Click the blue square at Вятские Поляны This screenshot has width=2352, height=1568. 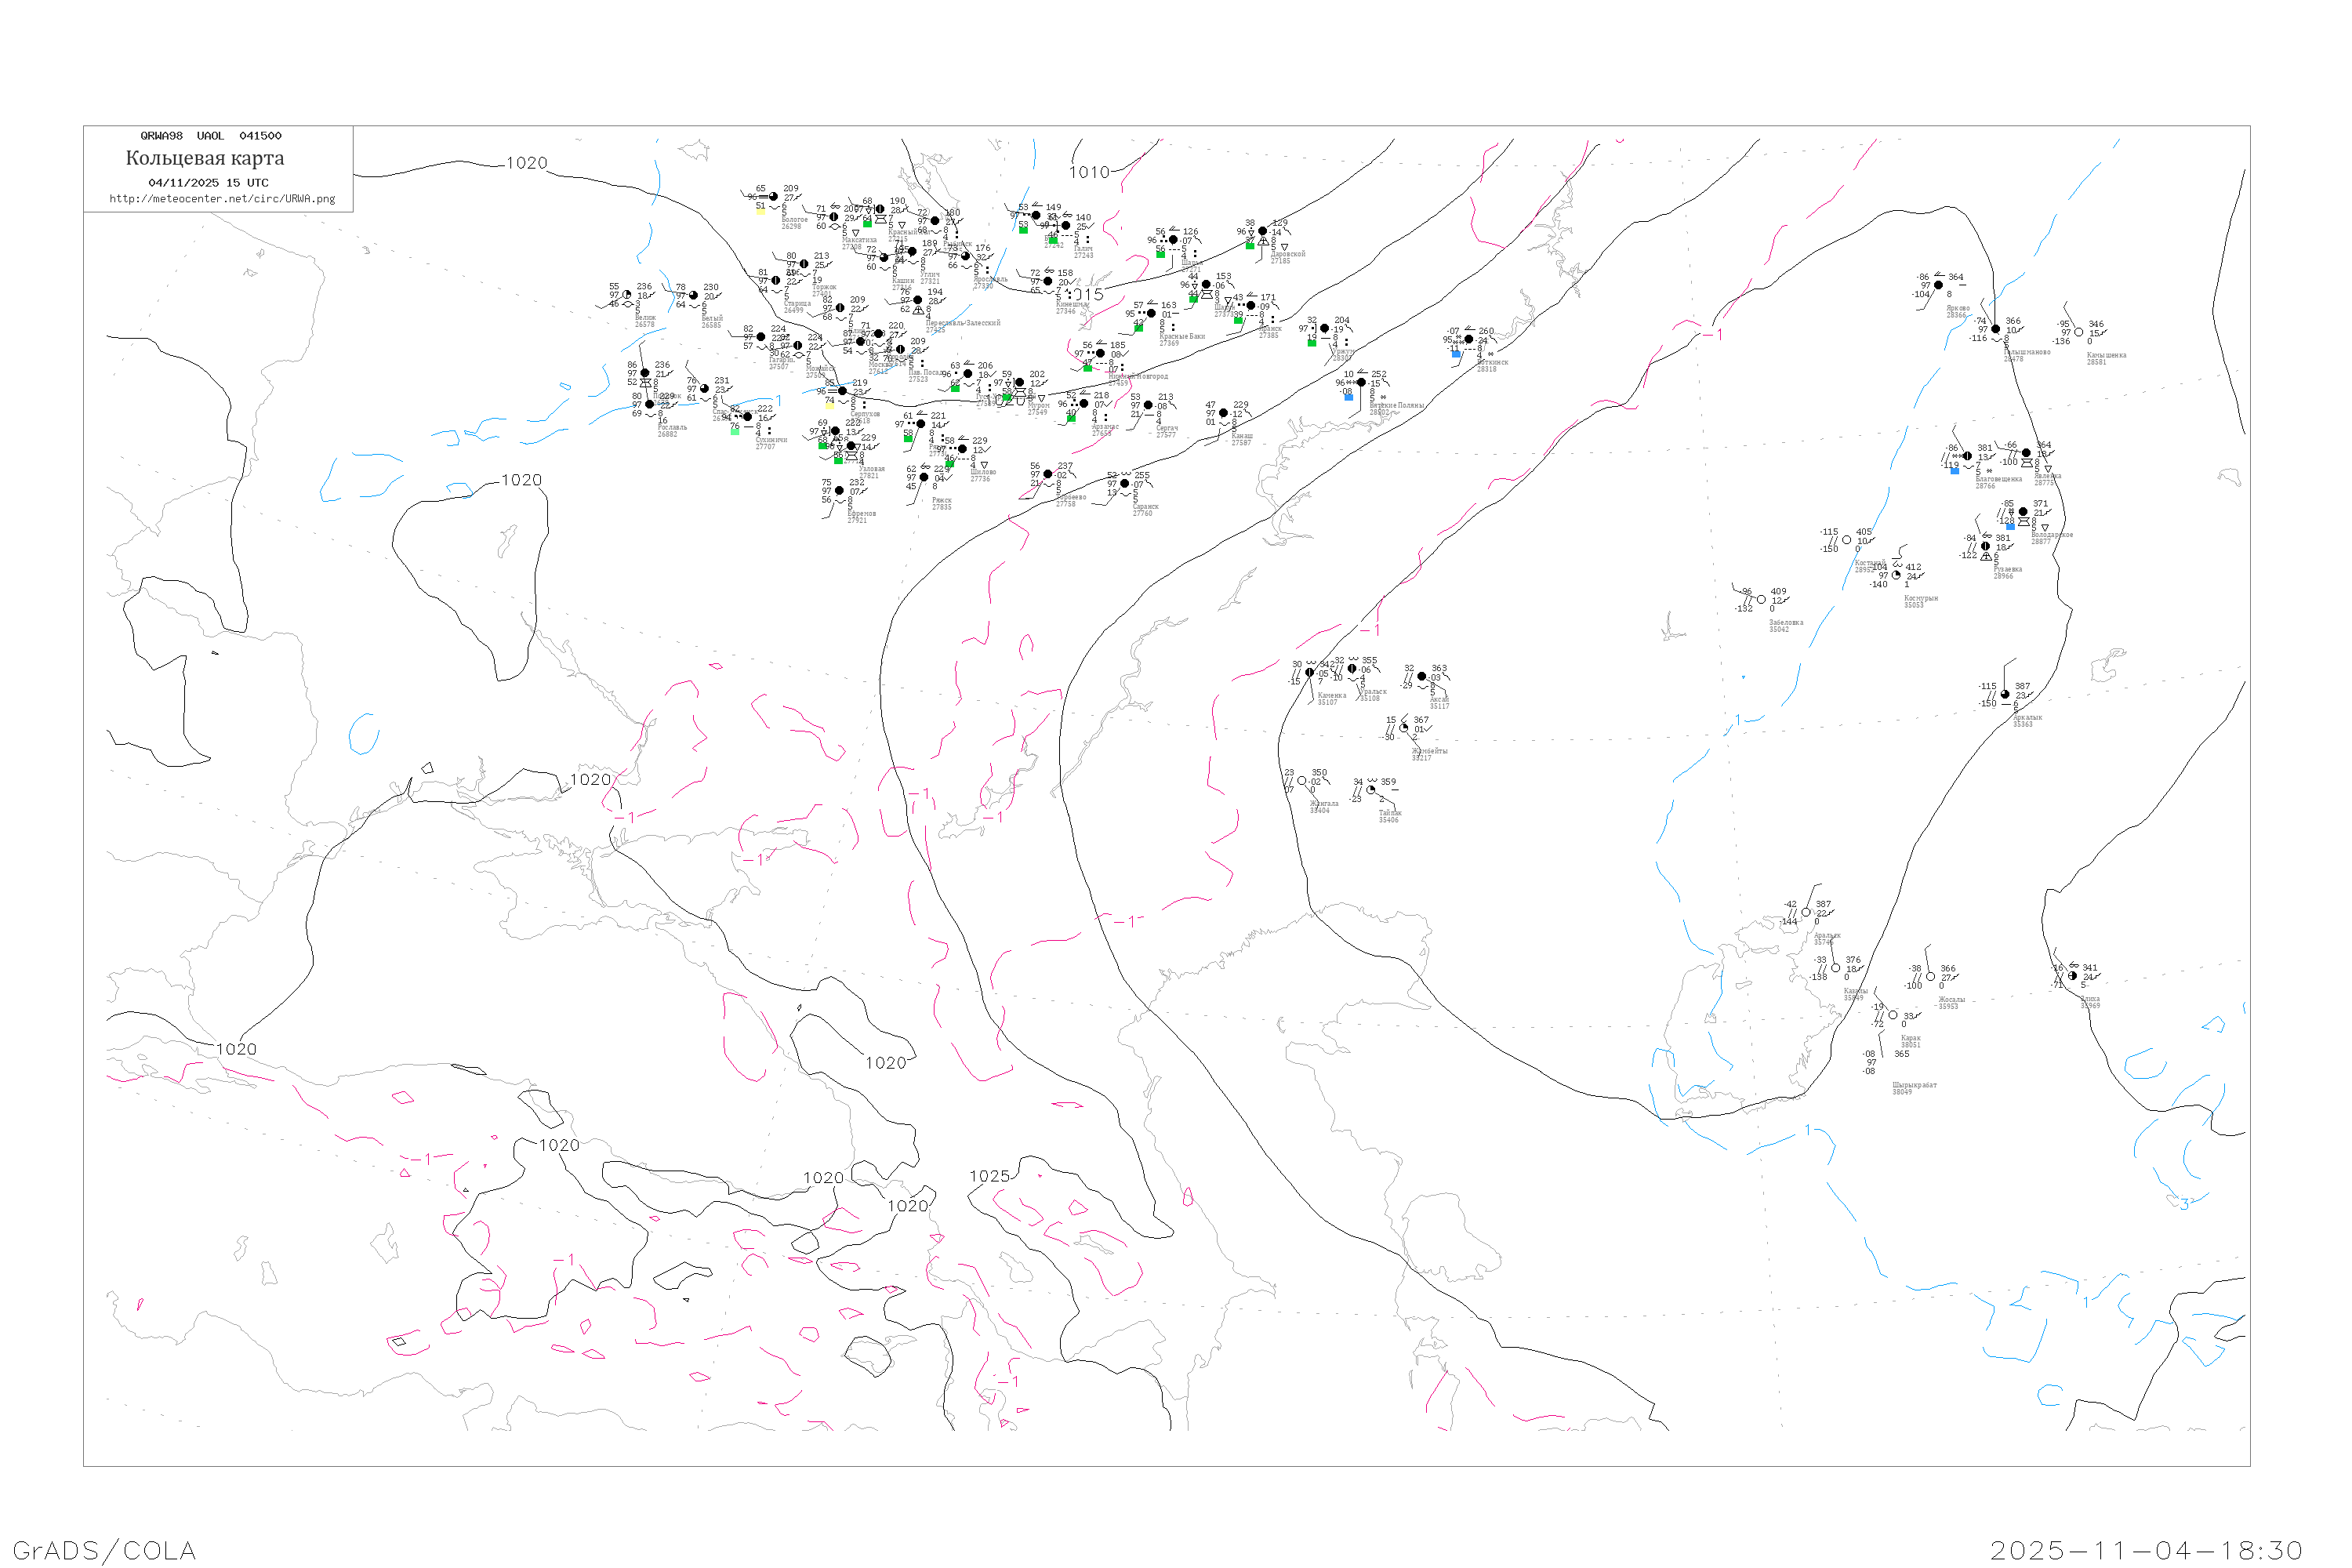tap(1349, 397)
